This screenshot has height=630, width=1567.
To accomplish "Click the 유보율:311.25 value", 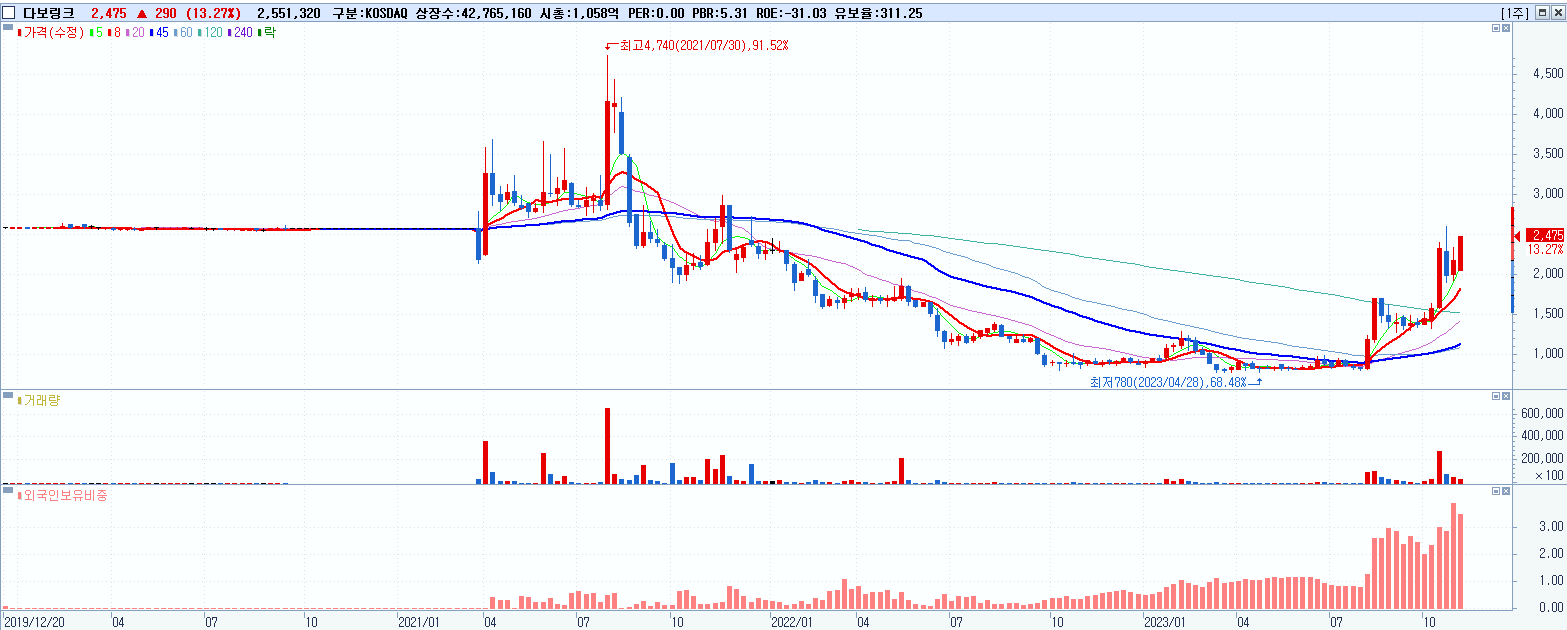I will click(x=880, y=13).
